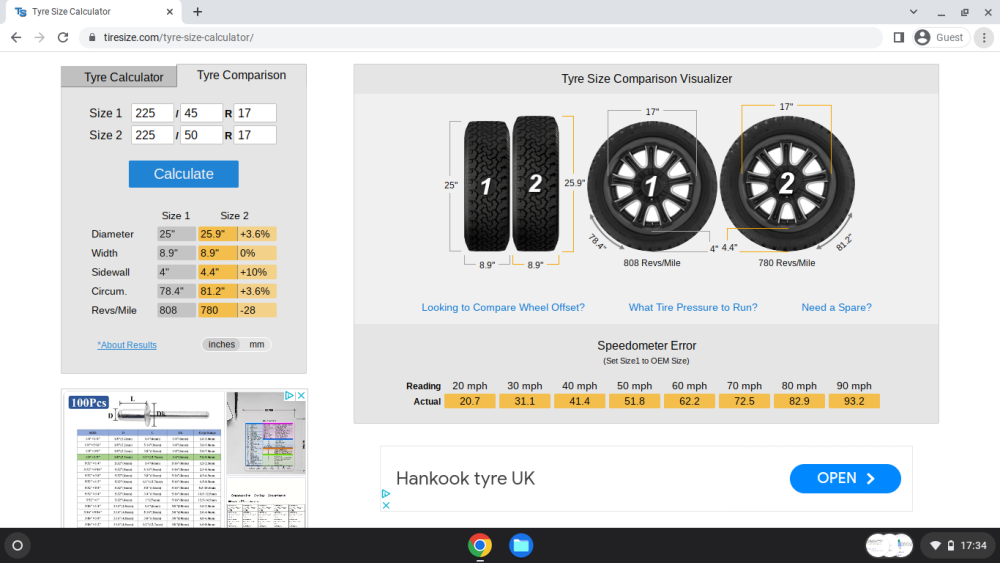Viewport: 1000px width, 563px height.
Task: Open the 100Pcs rivet ad image
Action: click(143, 459)
